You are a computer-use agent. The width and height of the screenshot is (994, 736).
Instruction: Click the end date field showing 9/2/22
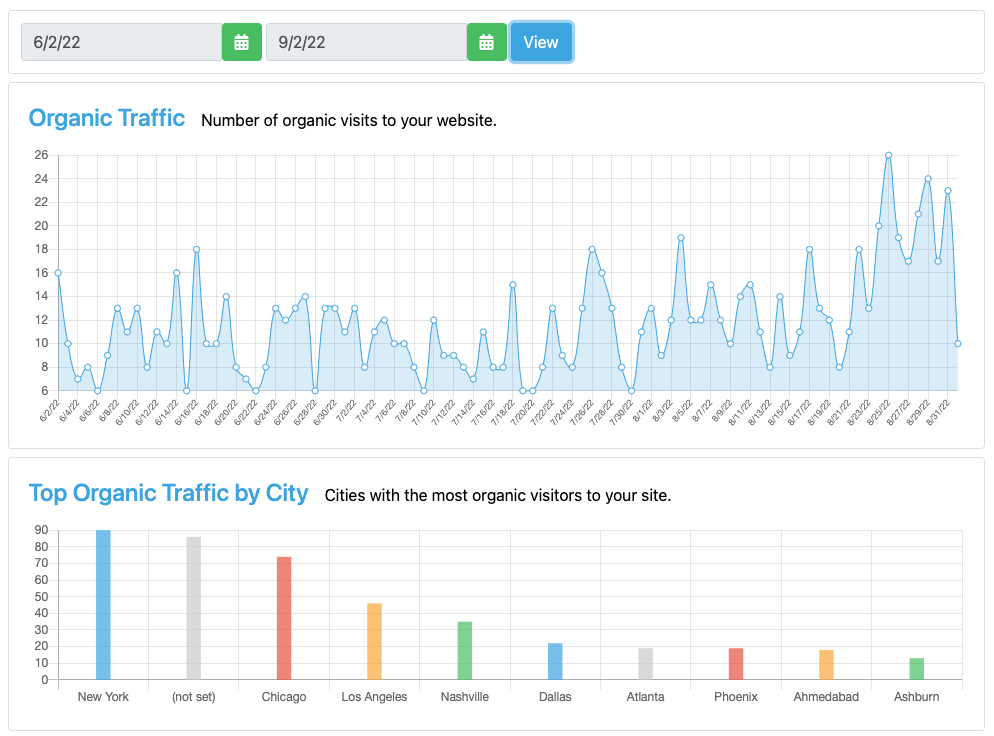point(366,42)
